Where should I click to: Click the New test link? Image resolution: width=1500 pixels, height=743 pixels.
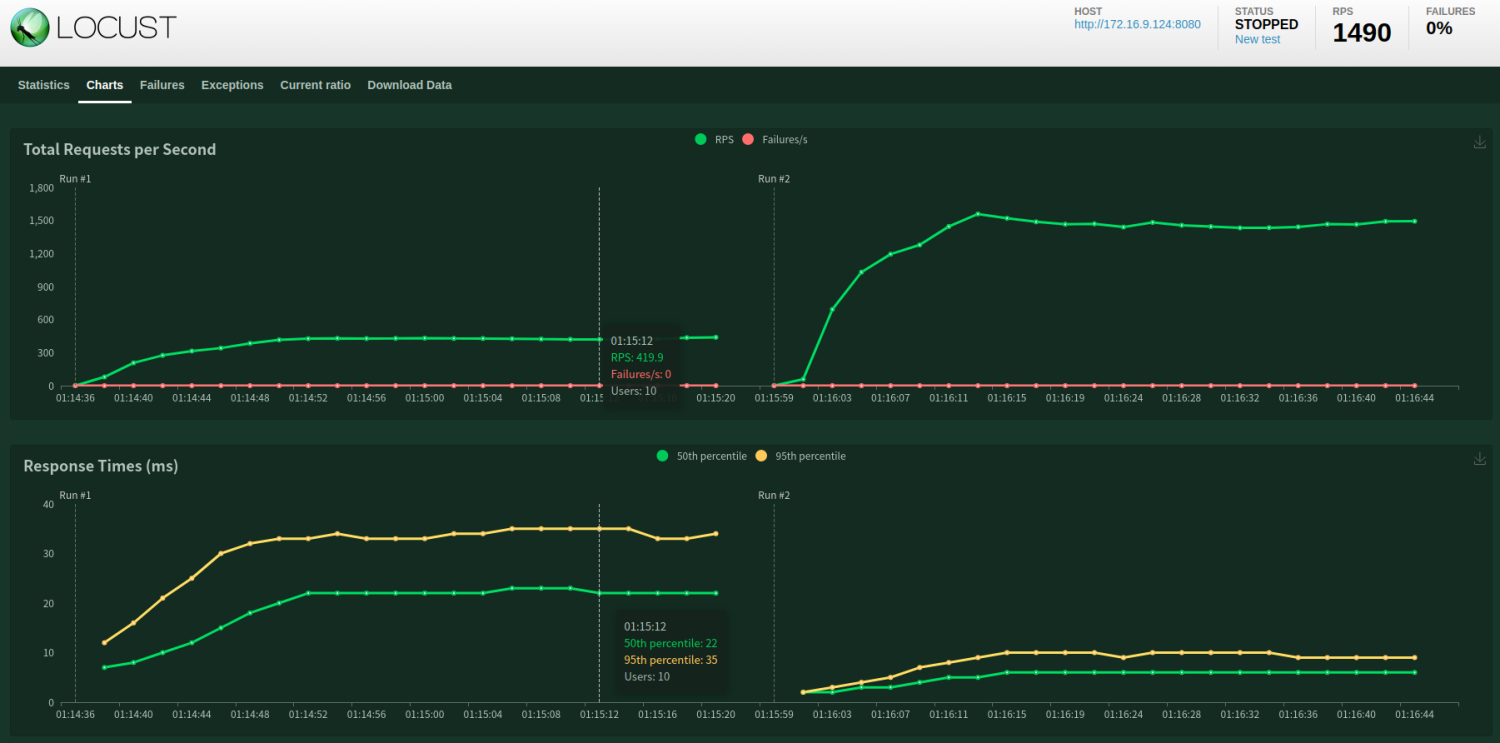pyautogui.click(x=1257, y=40)
